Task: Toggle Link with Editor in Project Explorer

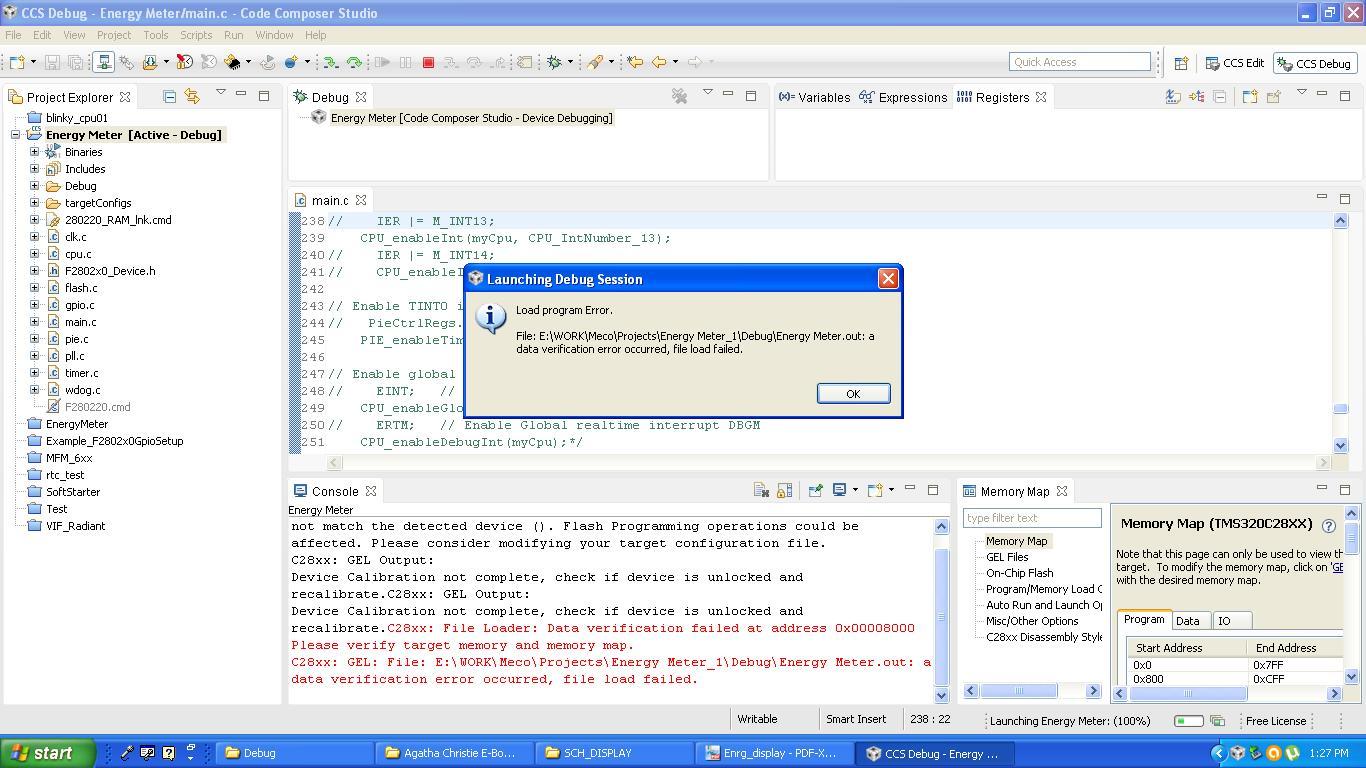Action: 192,97
